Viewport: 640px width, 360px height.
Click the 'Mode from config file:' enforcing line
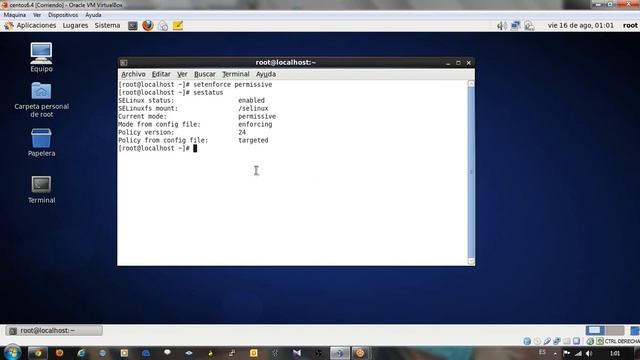tap(195, 124)
